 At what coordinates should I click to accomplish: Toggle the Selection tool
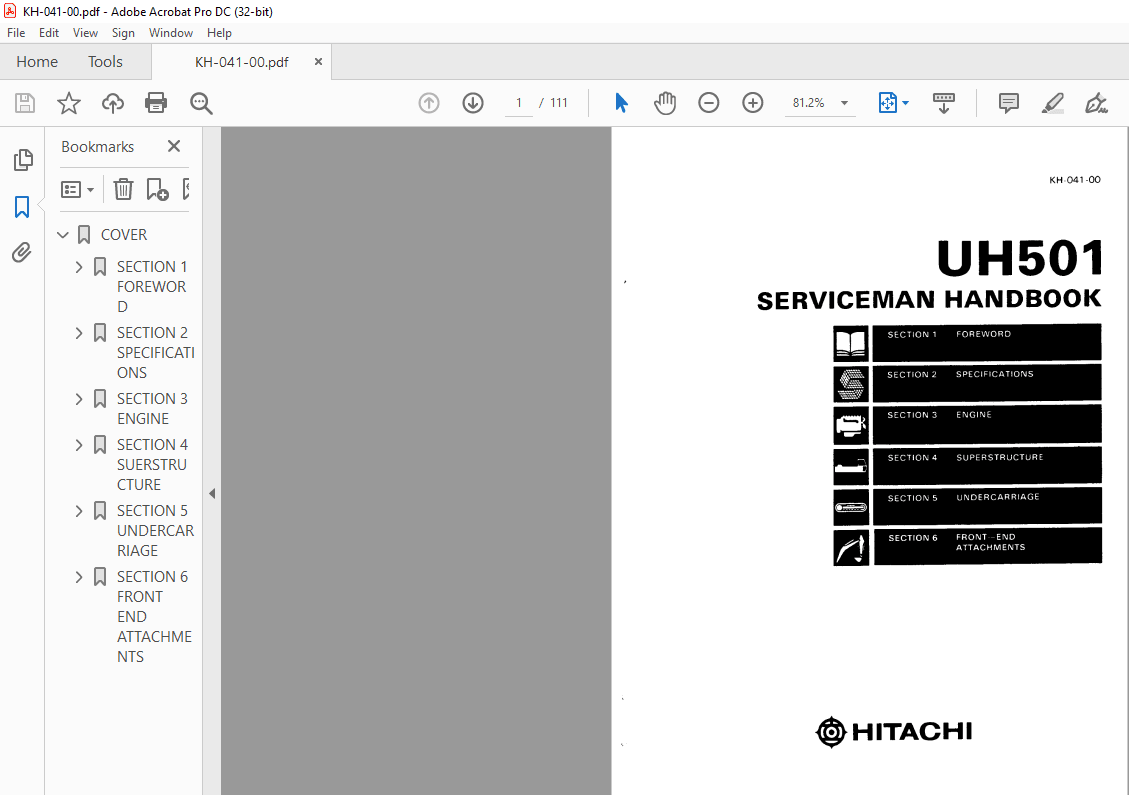point(621,103)
